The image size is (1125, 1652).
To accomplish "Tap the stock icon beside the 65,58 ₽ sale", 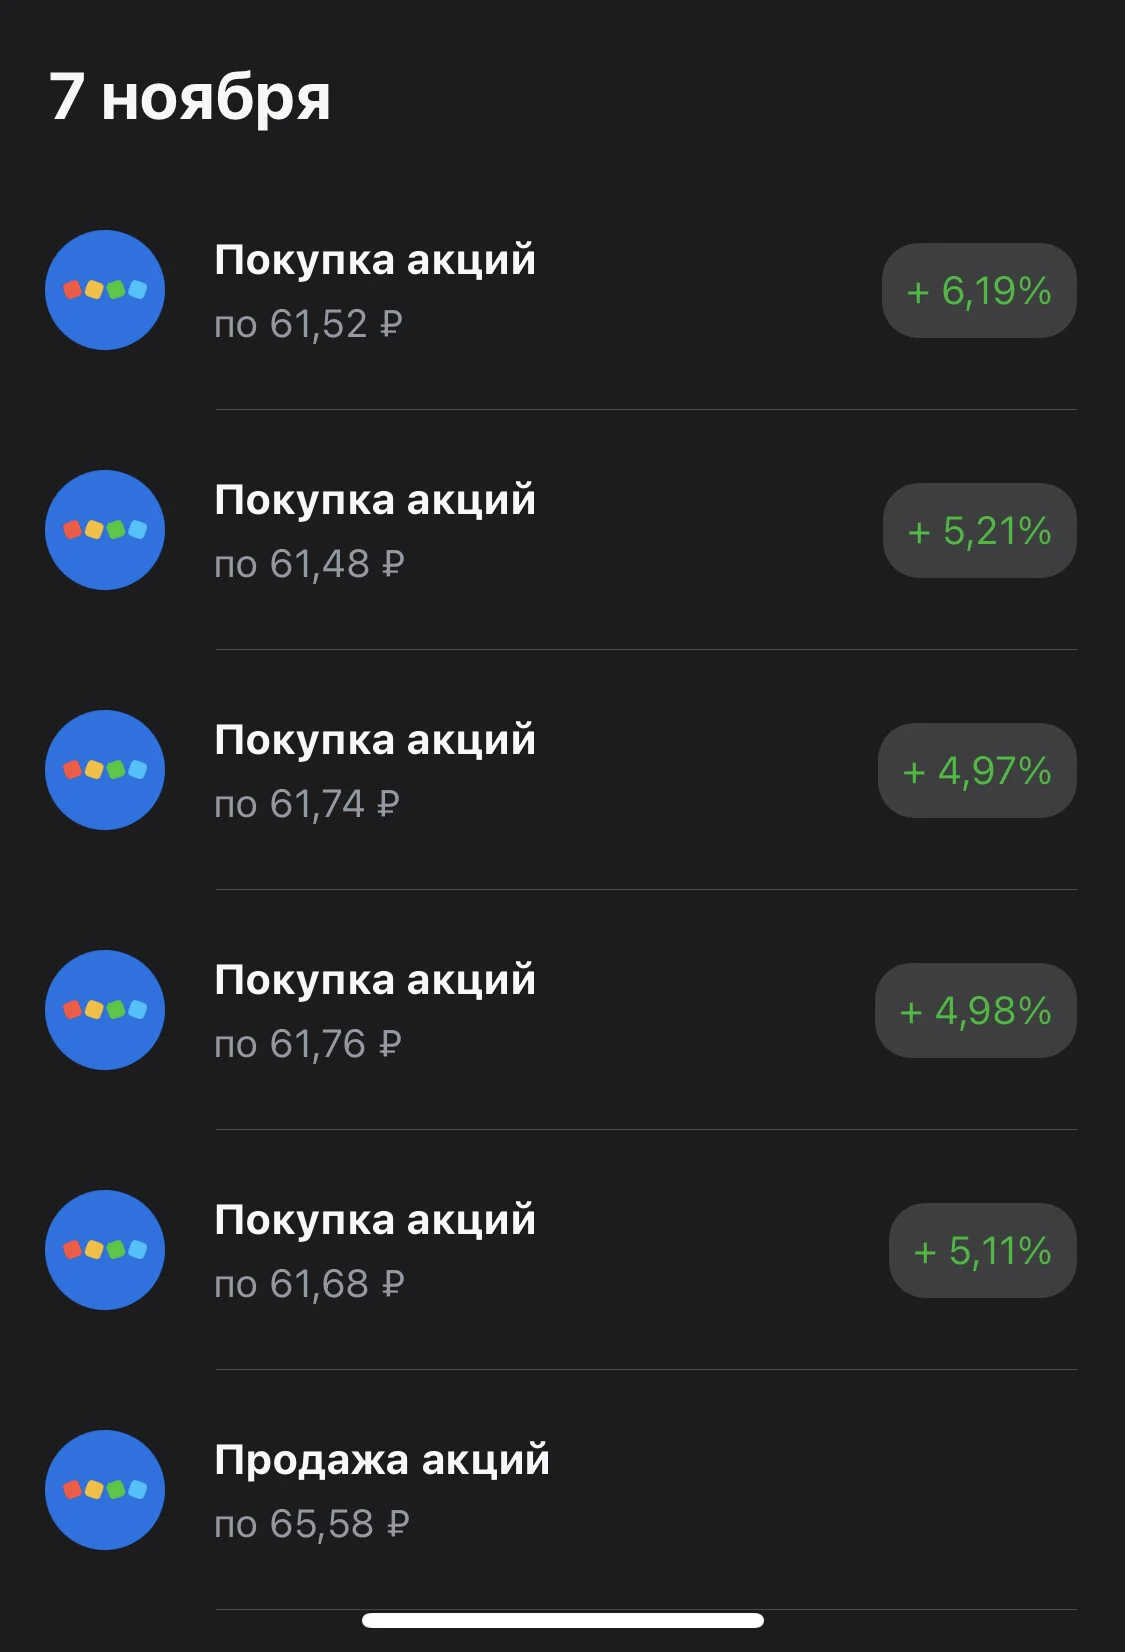I will click(105, 1490).
